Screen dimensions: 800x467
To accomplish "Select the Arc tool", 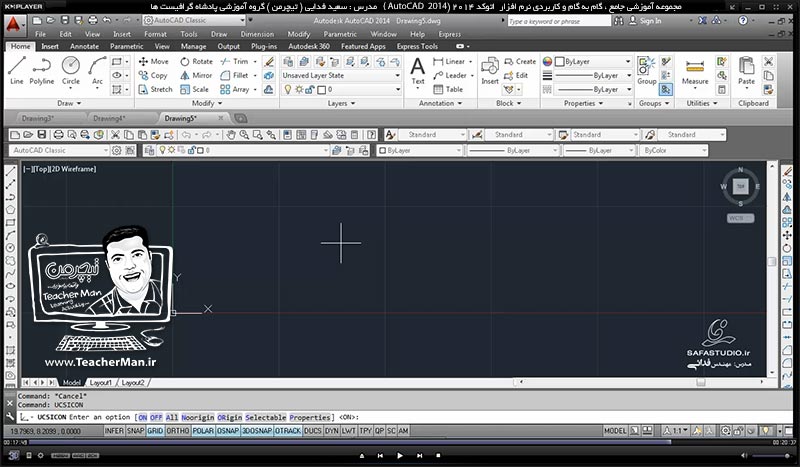I will [x=97, y=70].
